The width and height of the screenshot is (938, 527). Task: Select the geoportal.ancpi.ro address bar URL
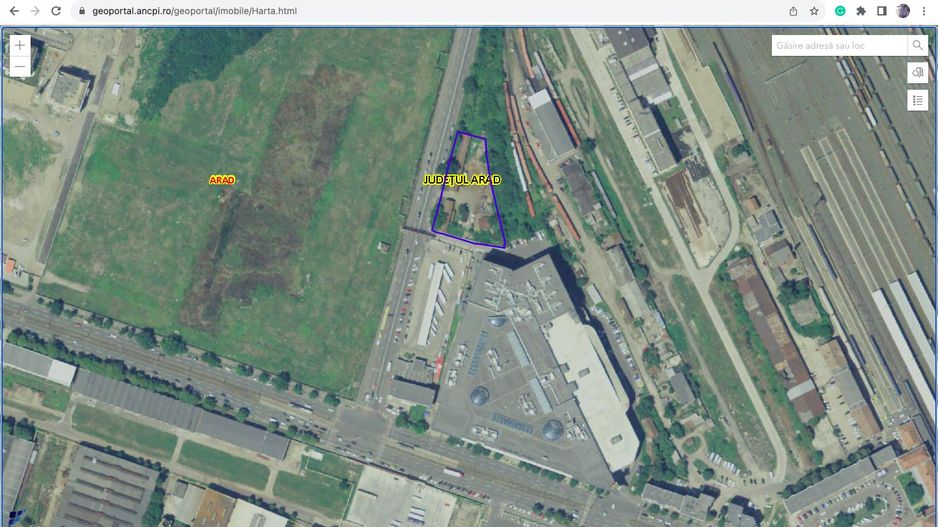point(194,11)
